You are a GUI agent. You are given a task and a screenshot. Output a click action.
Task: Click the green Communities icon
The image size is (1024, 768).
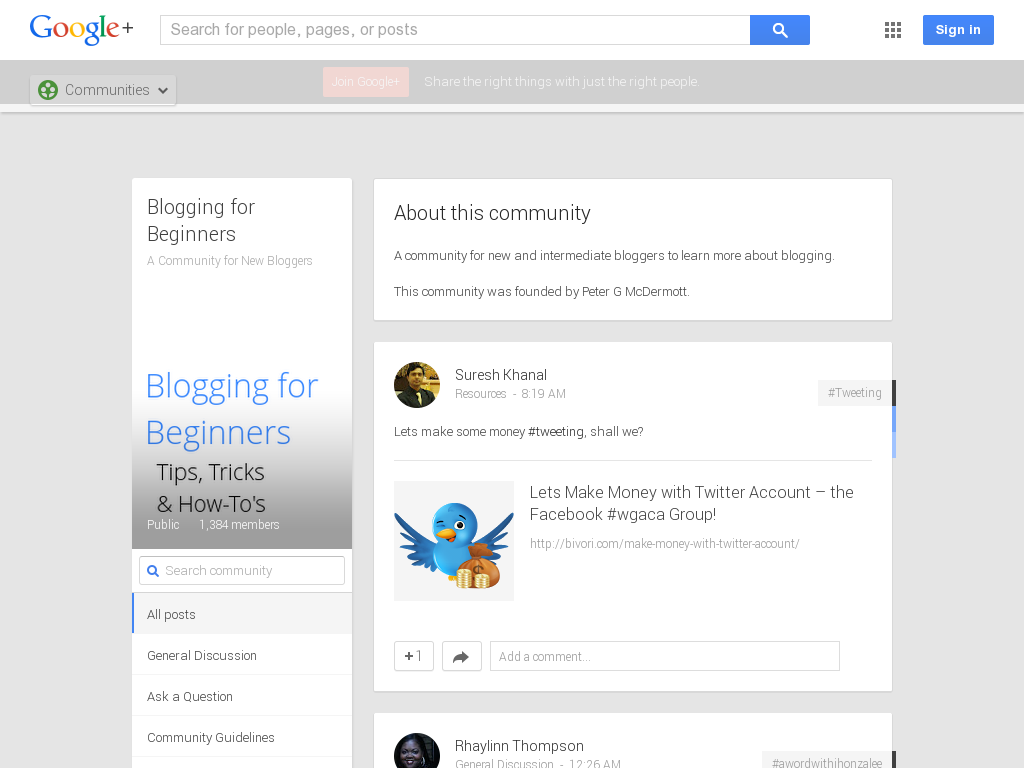click(x=48, y=90)
